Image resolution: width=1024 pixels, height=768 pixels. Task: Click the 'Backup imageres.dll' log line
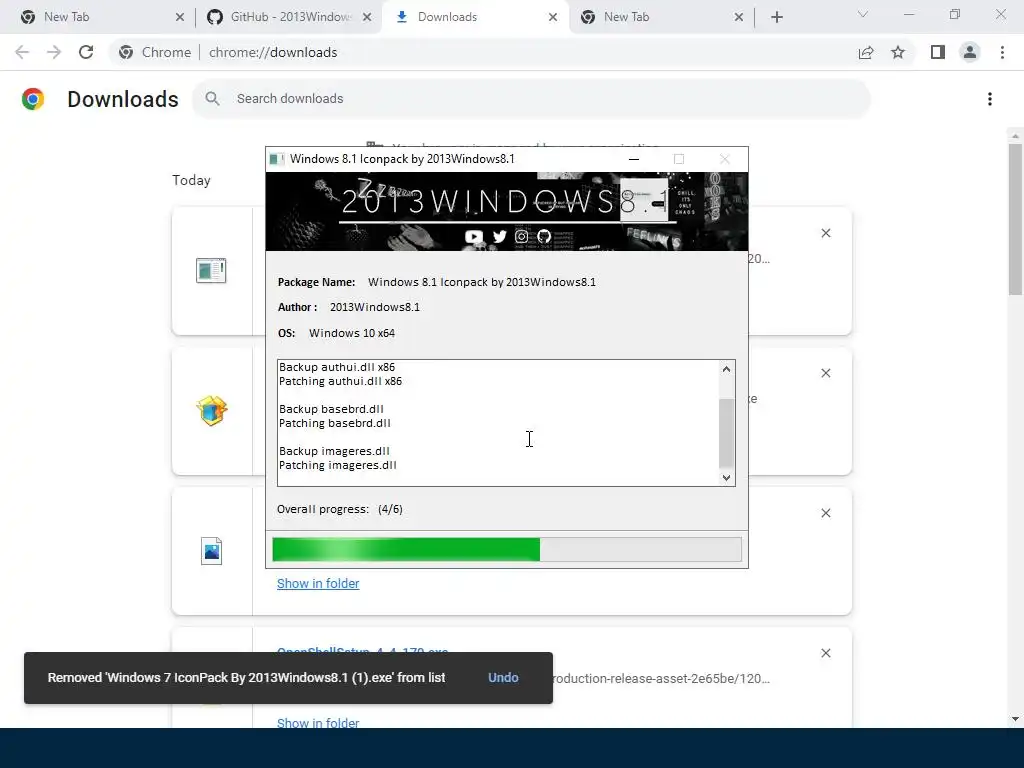[x=334, y=451]
